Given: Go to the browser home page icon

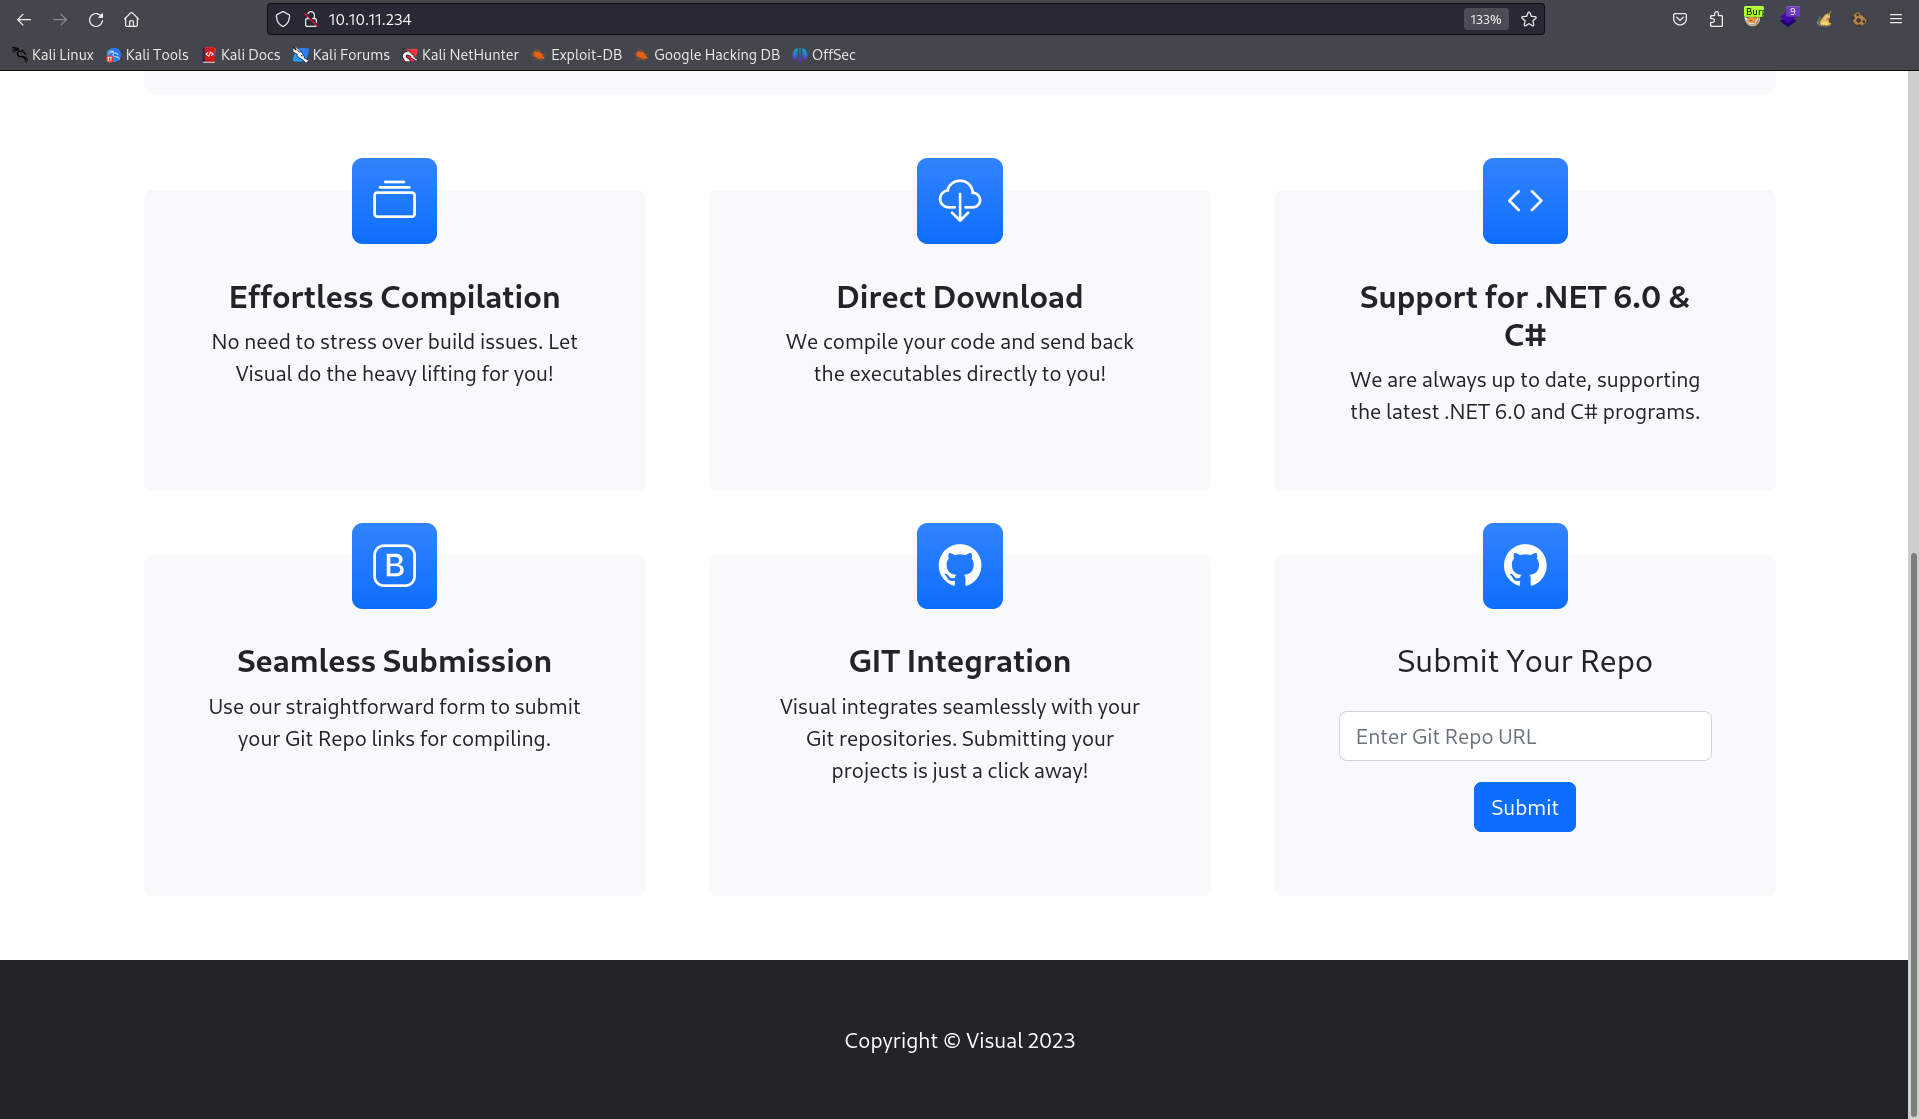Looking at the screenshot, I should [131, 19].
